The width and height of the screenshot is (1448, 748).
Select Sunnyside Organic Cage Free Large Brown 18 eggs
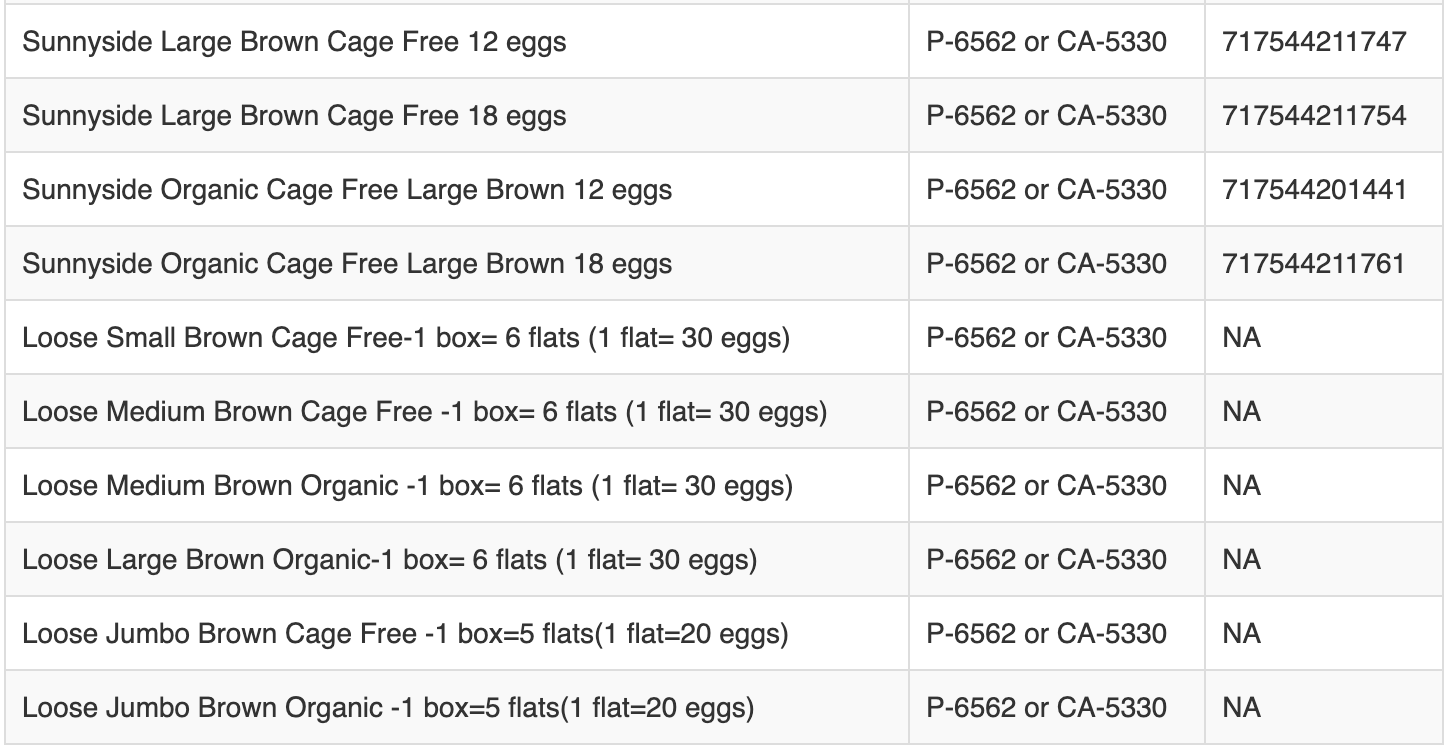click(x=347, y=264)
